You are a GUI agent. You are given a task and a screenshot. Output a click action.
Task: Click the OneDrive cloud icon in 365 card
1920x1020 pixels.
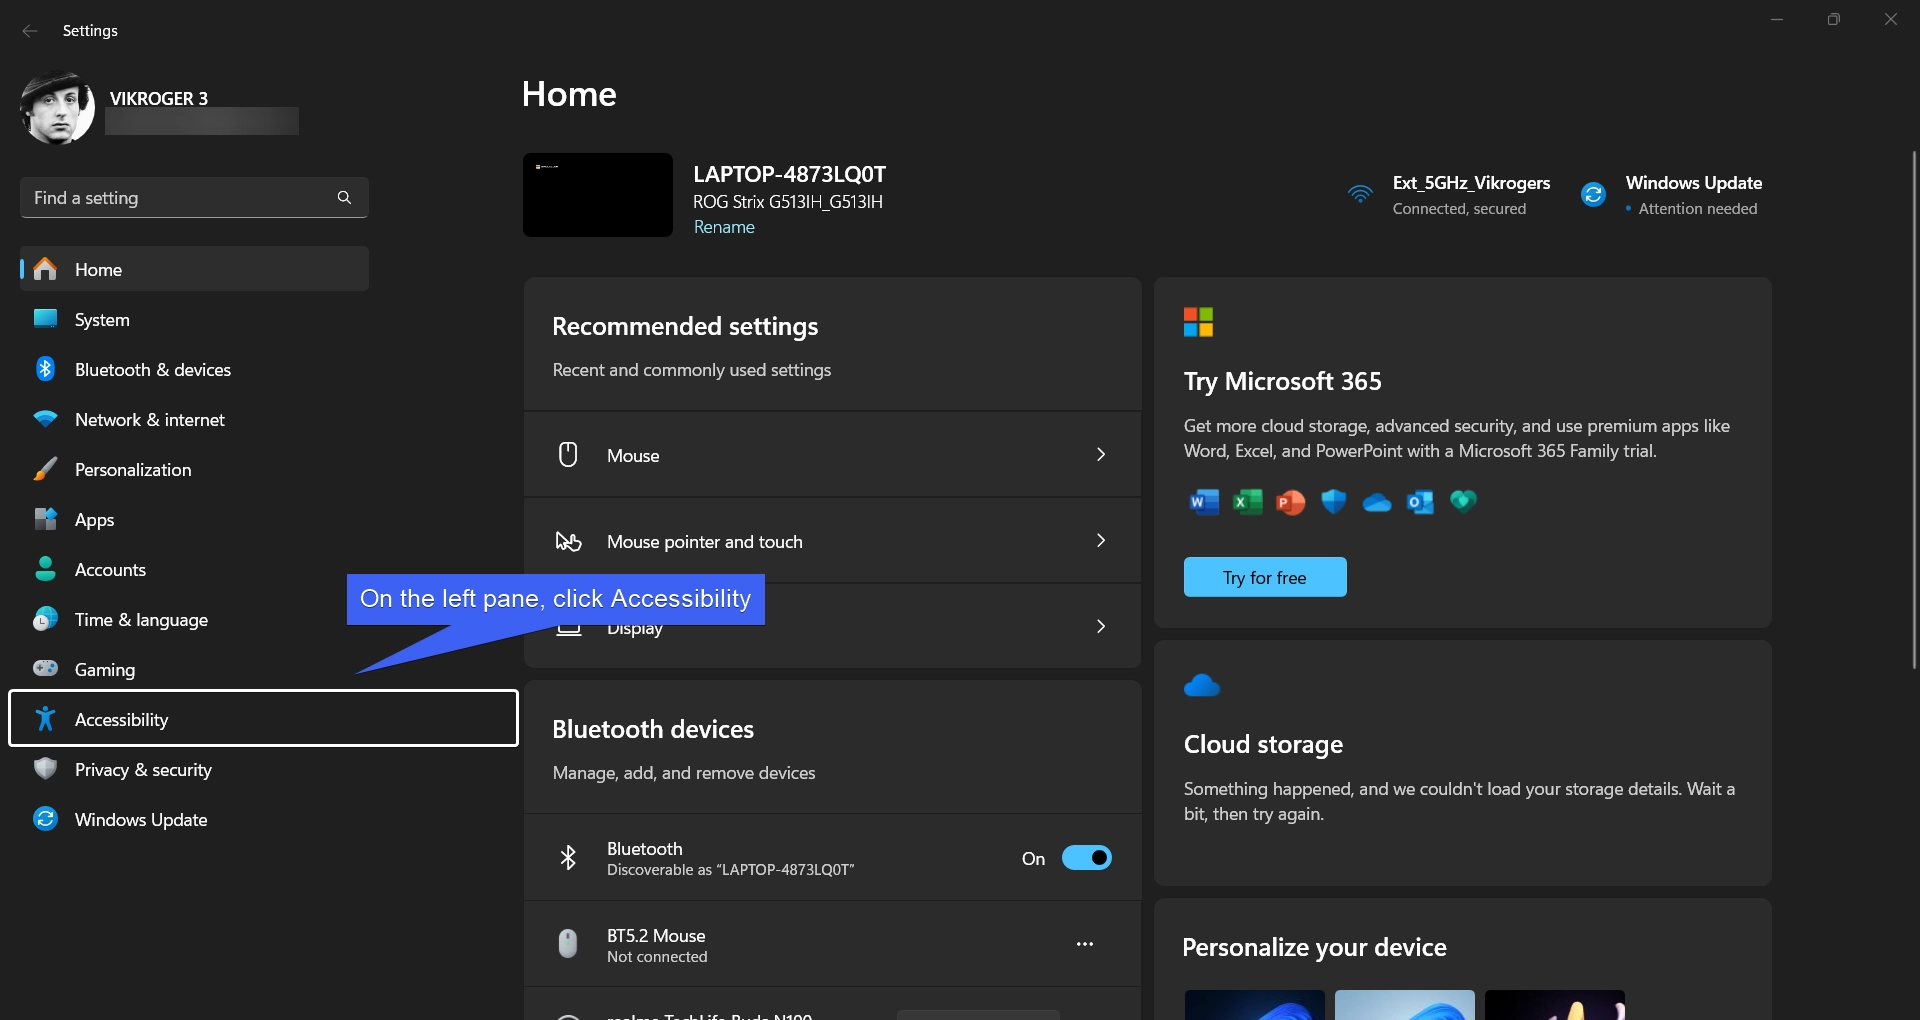(x=1377, y=502)
